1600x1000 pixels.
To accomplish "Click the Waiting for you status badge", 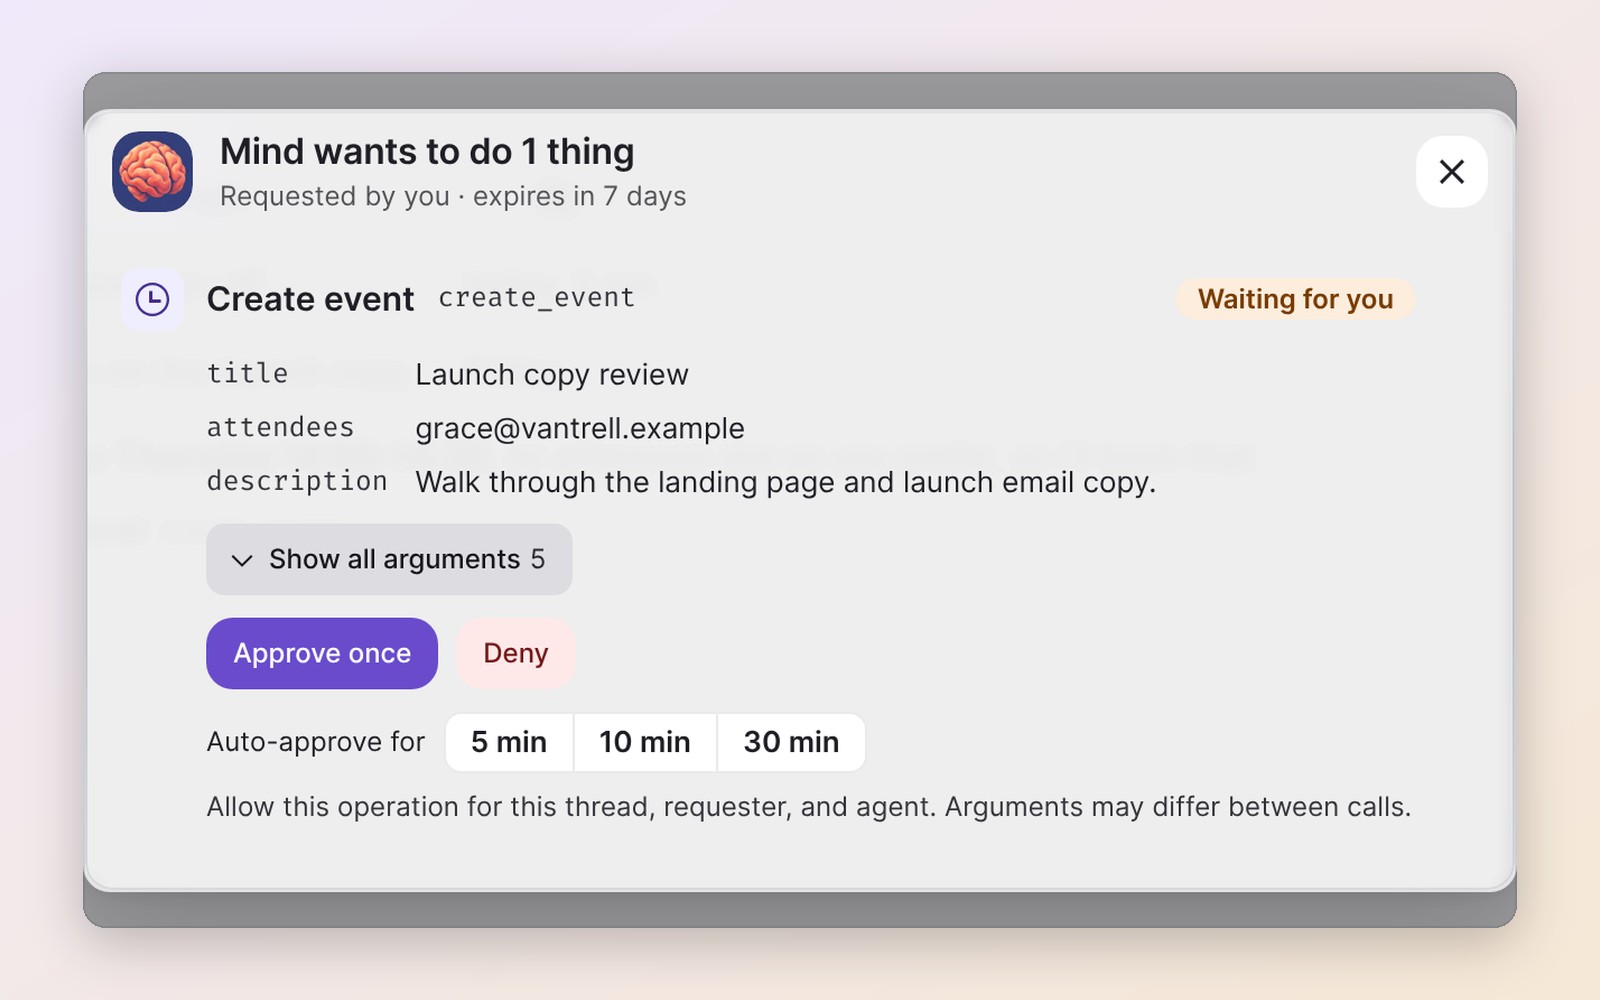I will pyautogui.click(x=1296, y=299).
